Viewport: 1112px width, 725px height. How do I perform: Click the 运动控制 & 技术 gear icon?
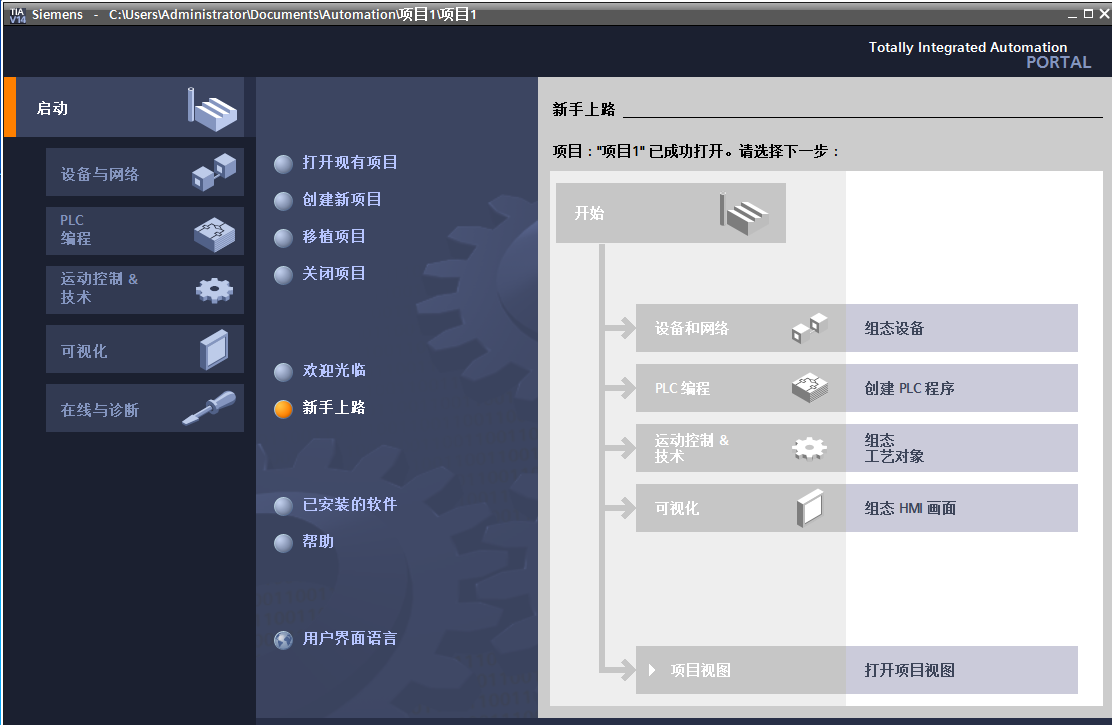click(x=214, y=290)
